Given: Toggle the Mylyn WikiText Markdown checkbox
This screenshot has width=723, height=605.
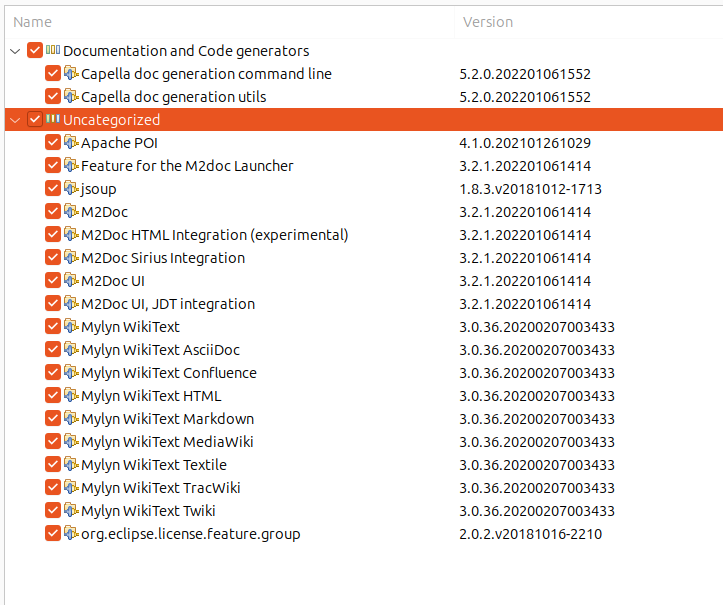Looking at the screenshot, I should [53, 418].
